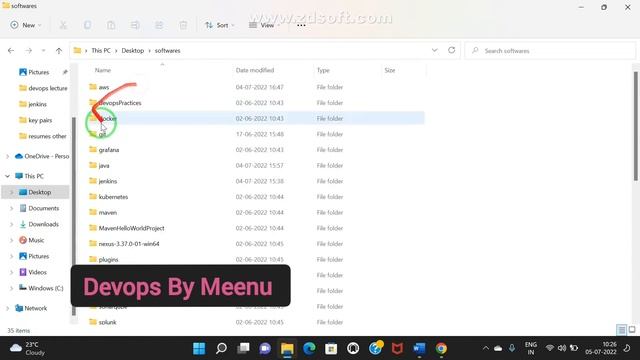Open the weather widget showing 23°C
The image size is (640, 360).
click(28, 348)
